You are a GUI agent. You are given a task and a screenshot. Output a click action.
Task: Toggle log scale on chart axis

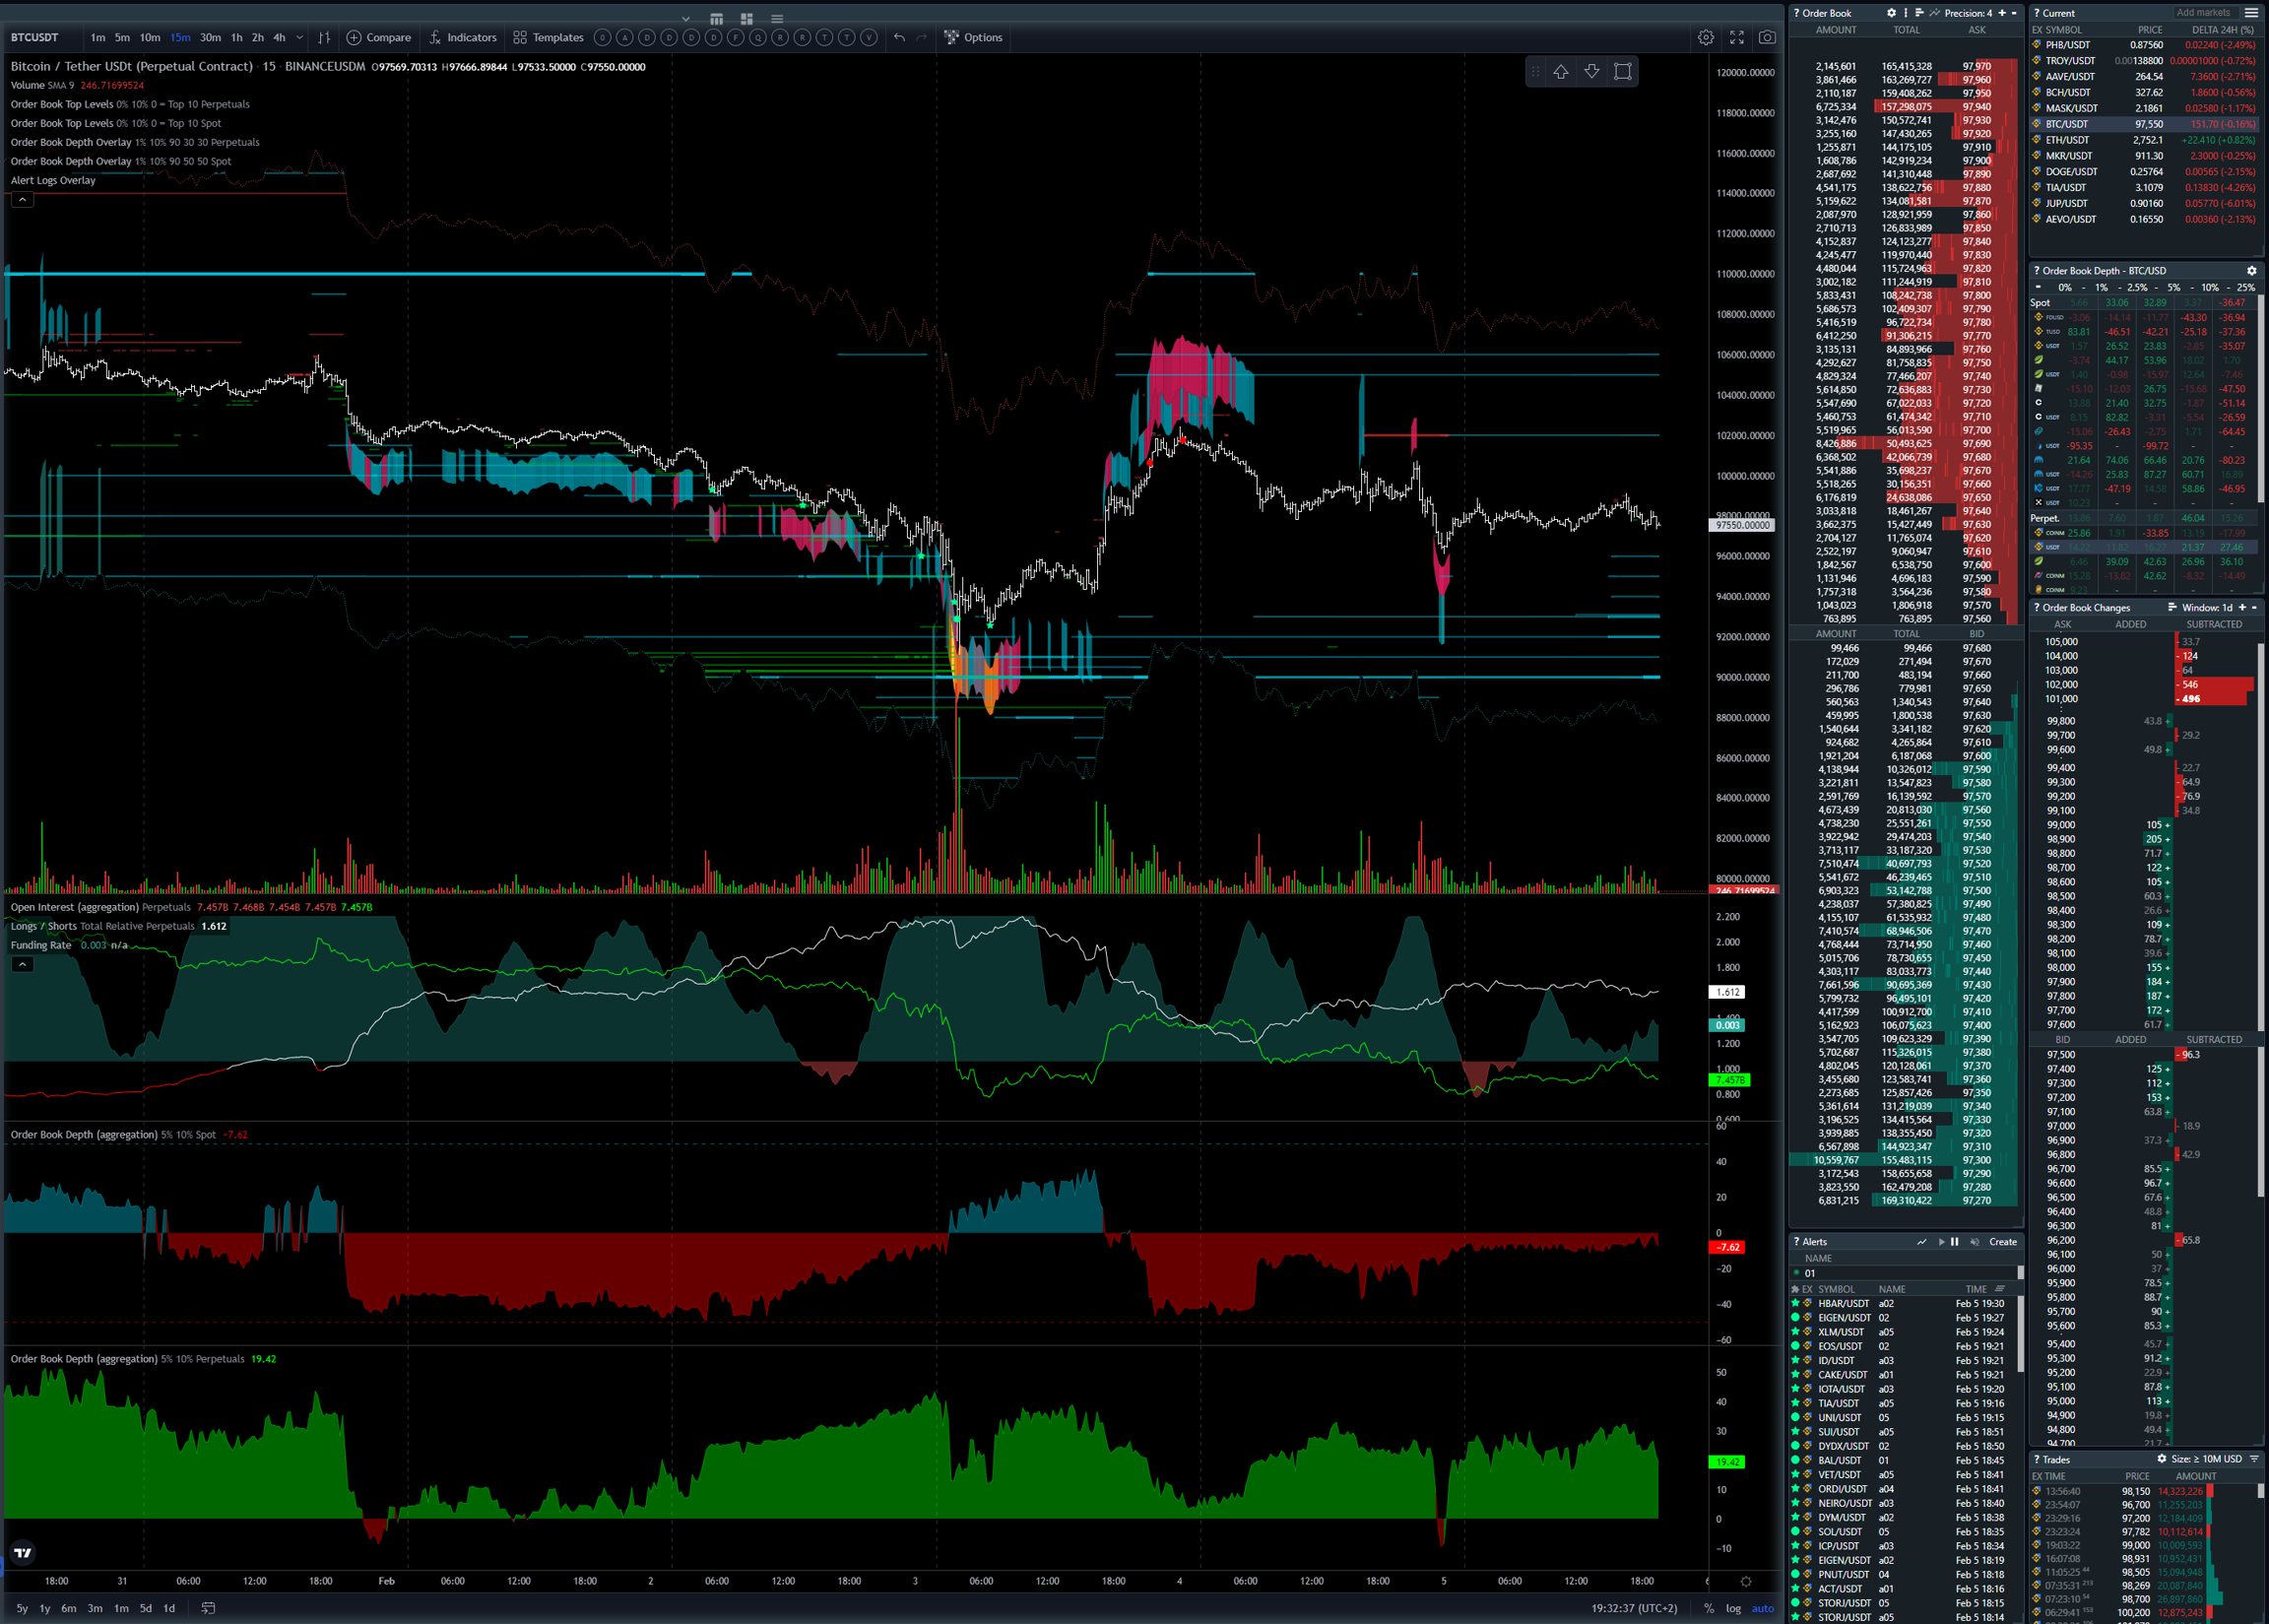(x=1733, y=1608)
